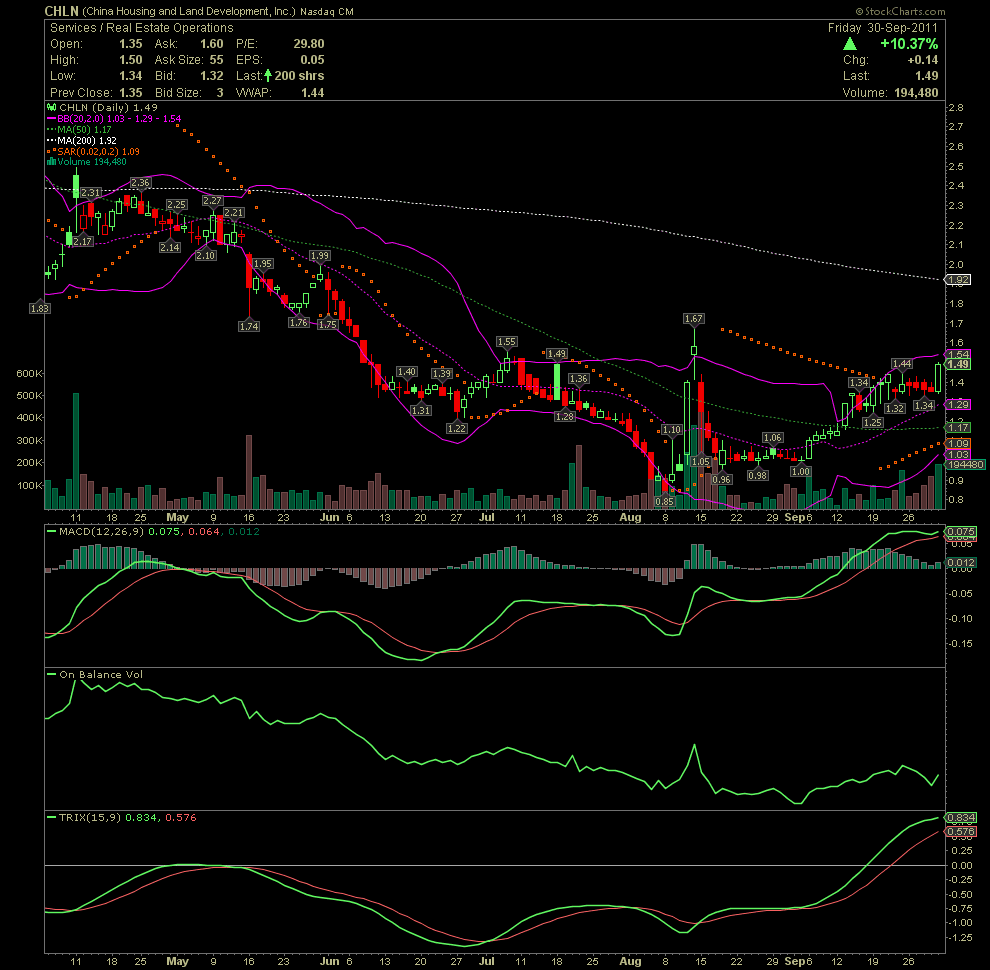Click the On Balance Vol indicator label
Viewport: 990px width, 970px height.
tap(101, 674)
